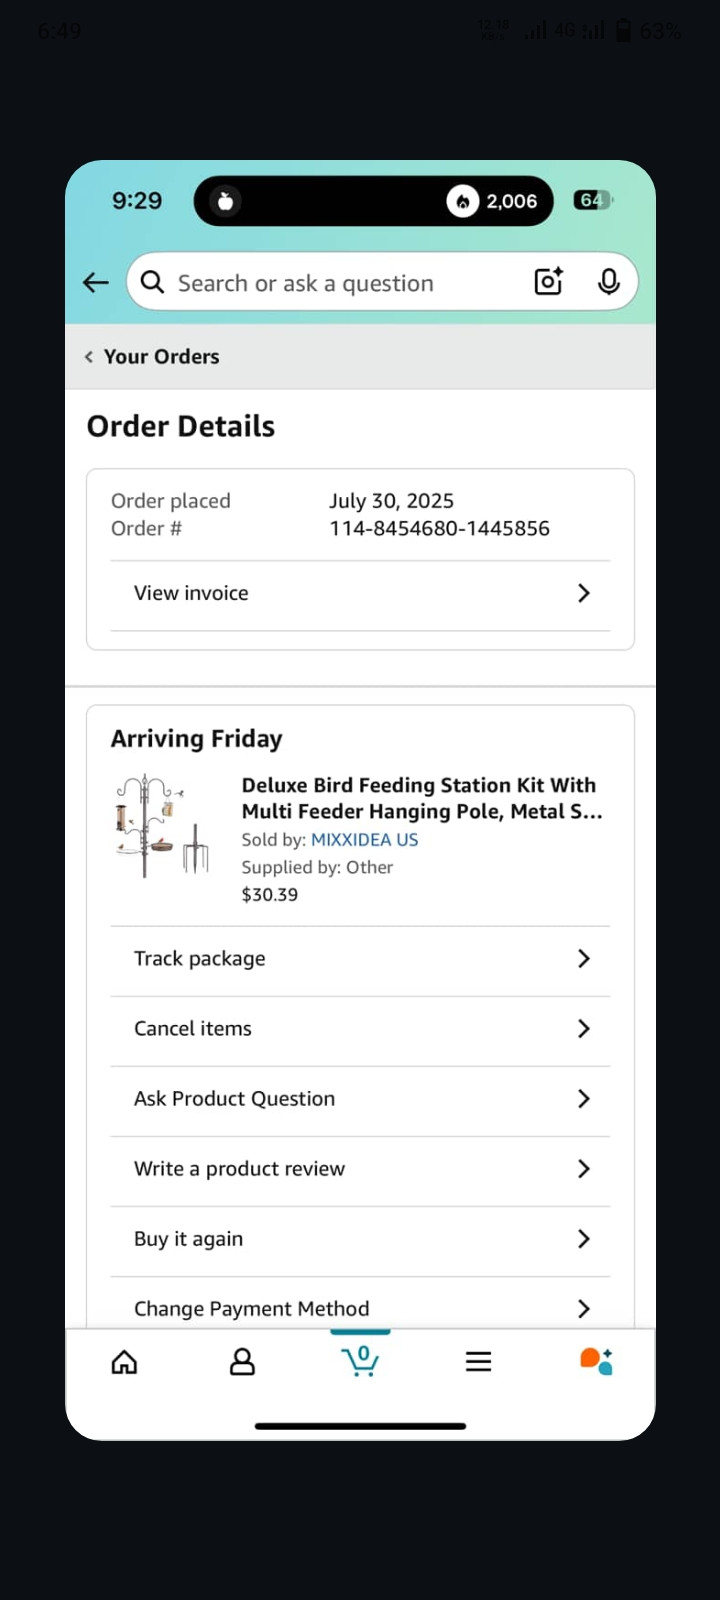Go back to Your Orders

coord(152,357)
